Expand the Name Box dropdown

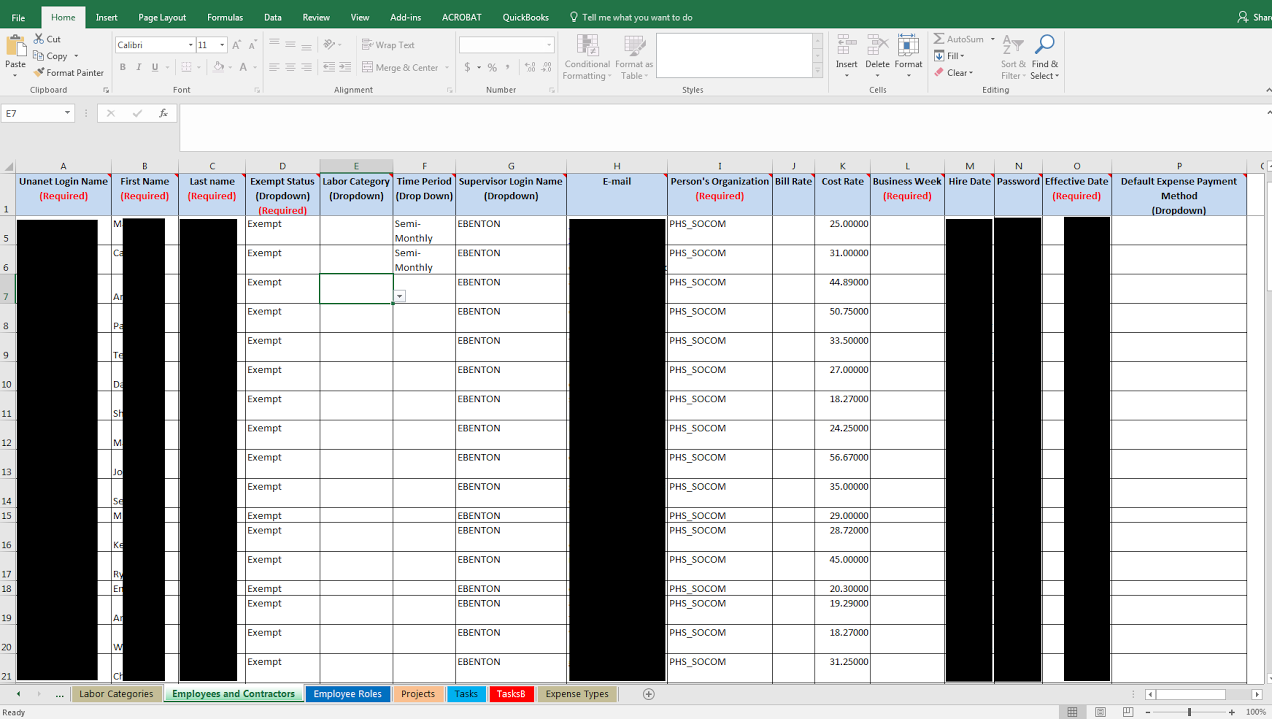click(68, 113)
